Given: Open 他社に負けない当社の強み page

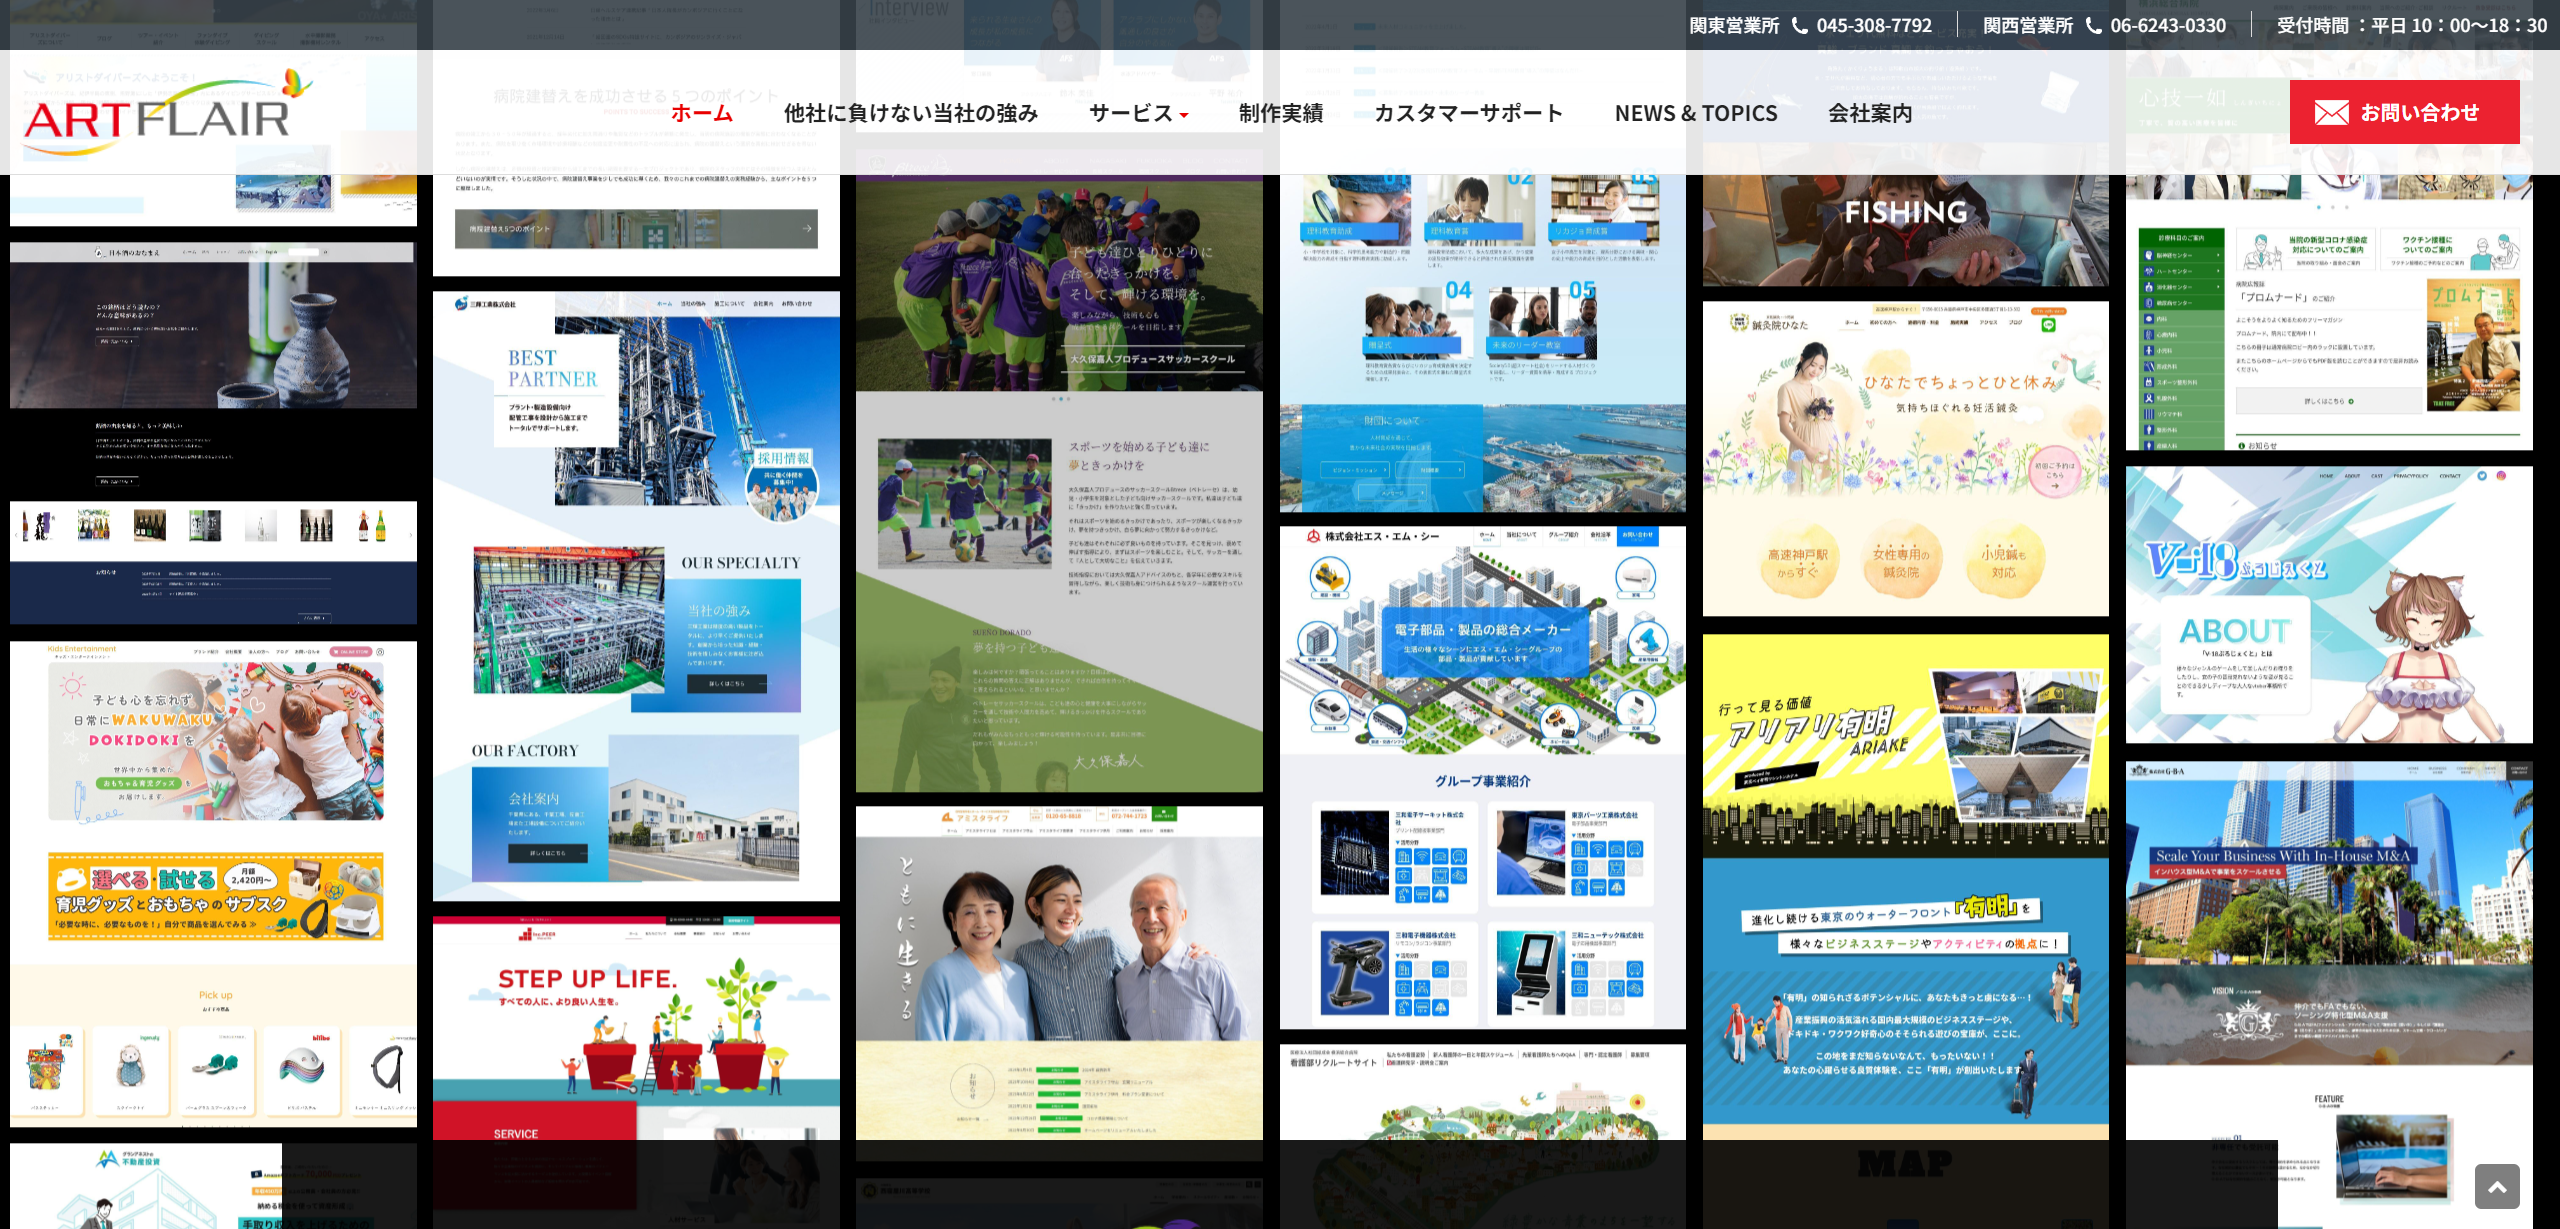Looking at the screenshot, I should 911,113.
